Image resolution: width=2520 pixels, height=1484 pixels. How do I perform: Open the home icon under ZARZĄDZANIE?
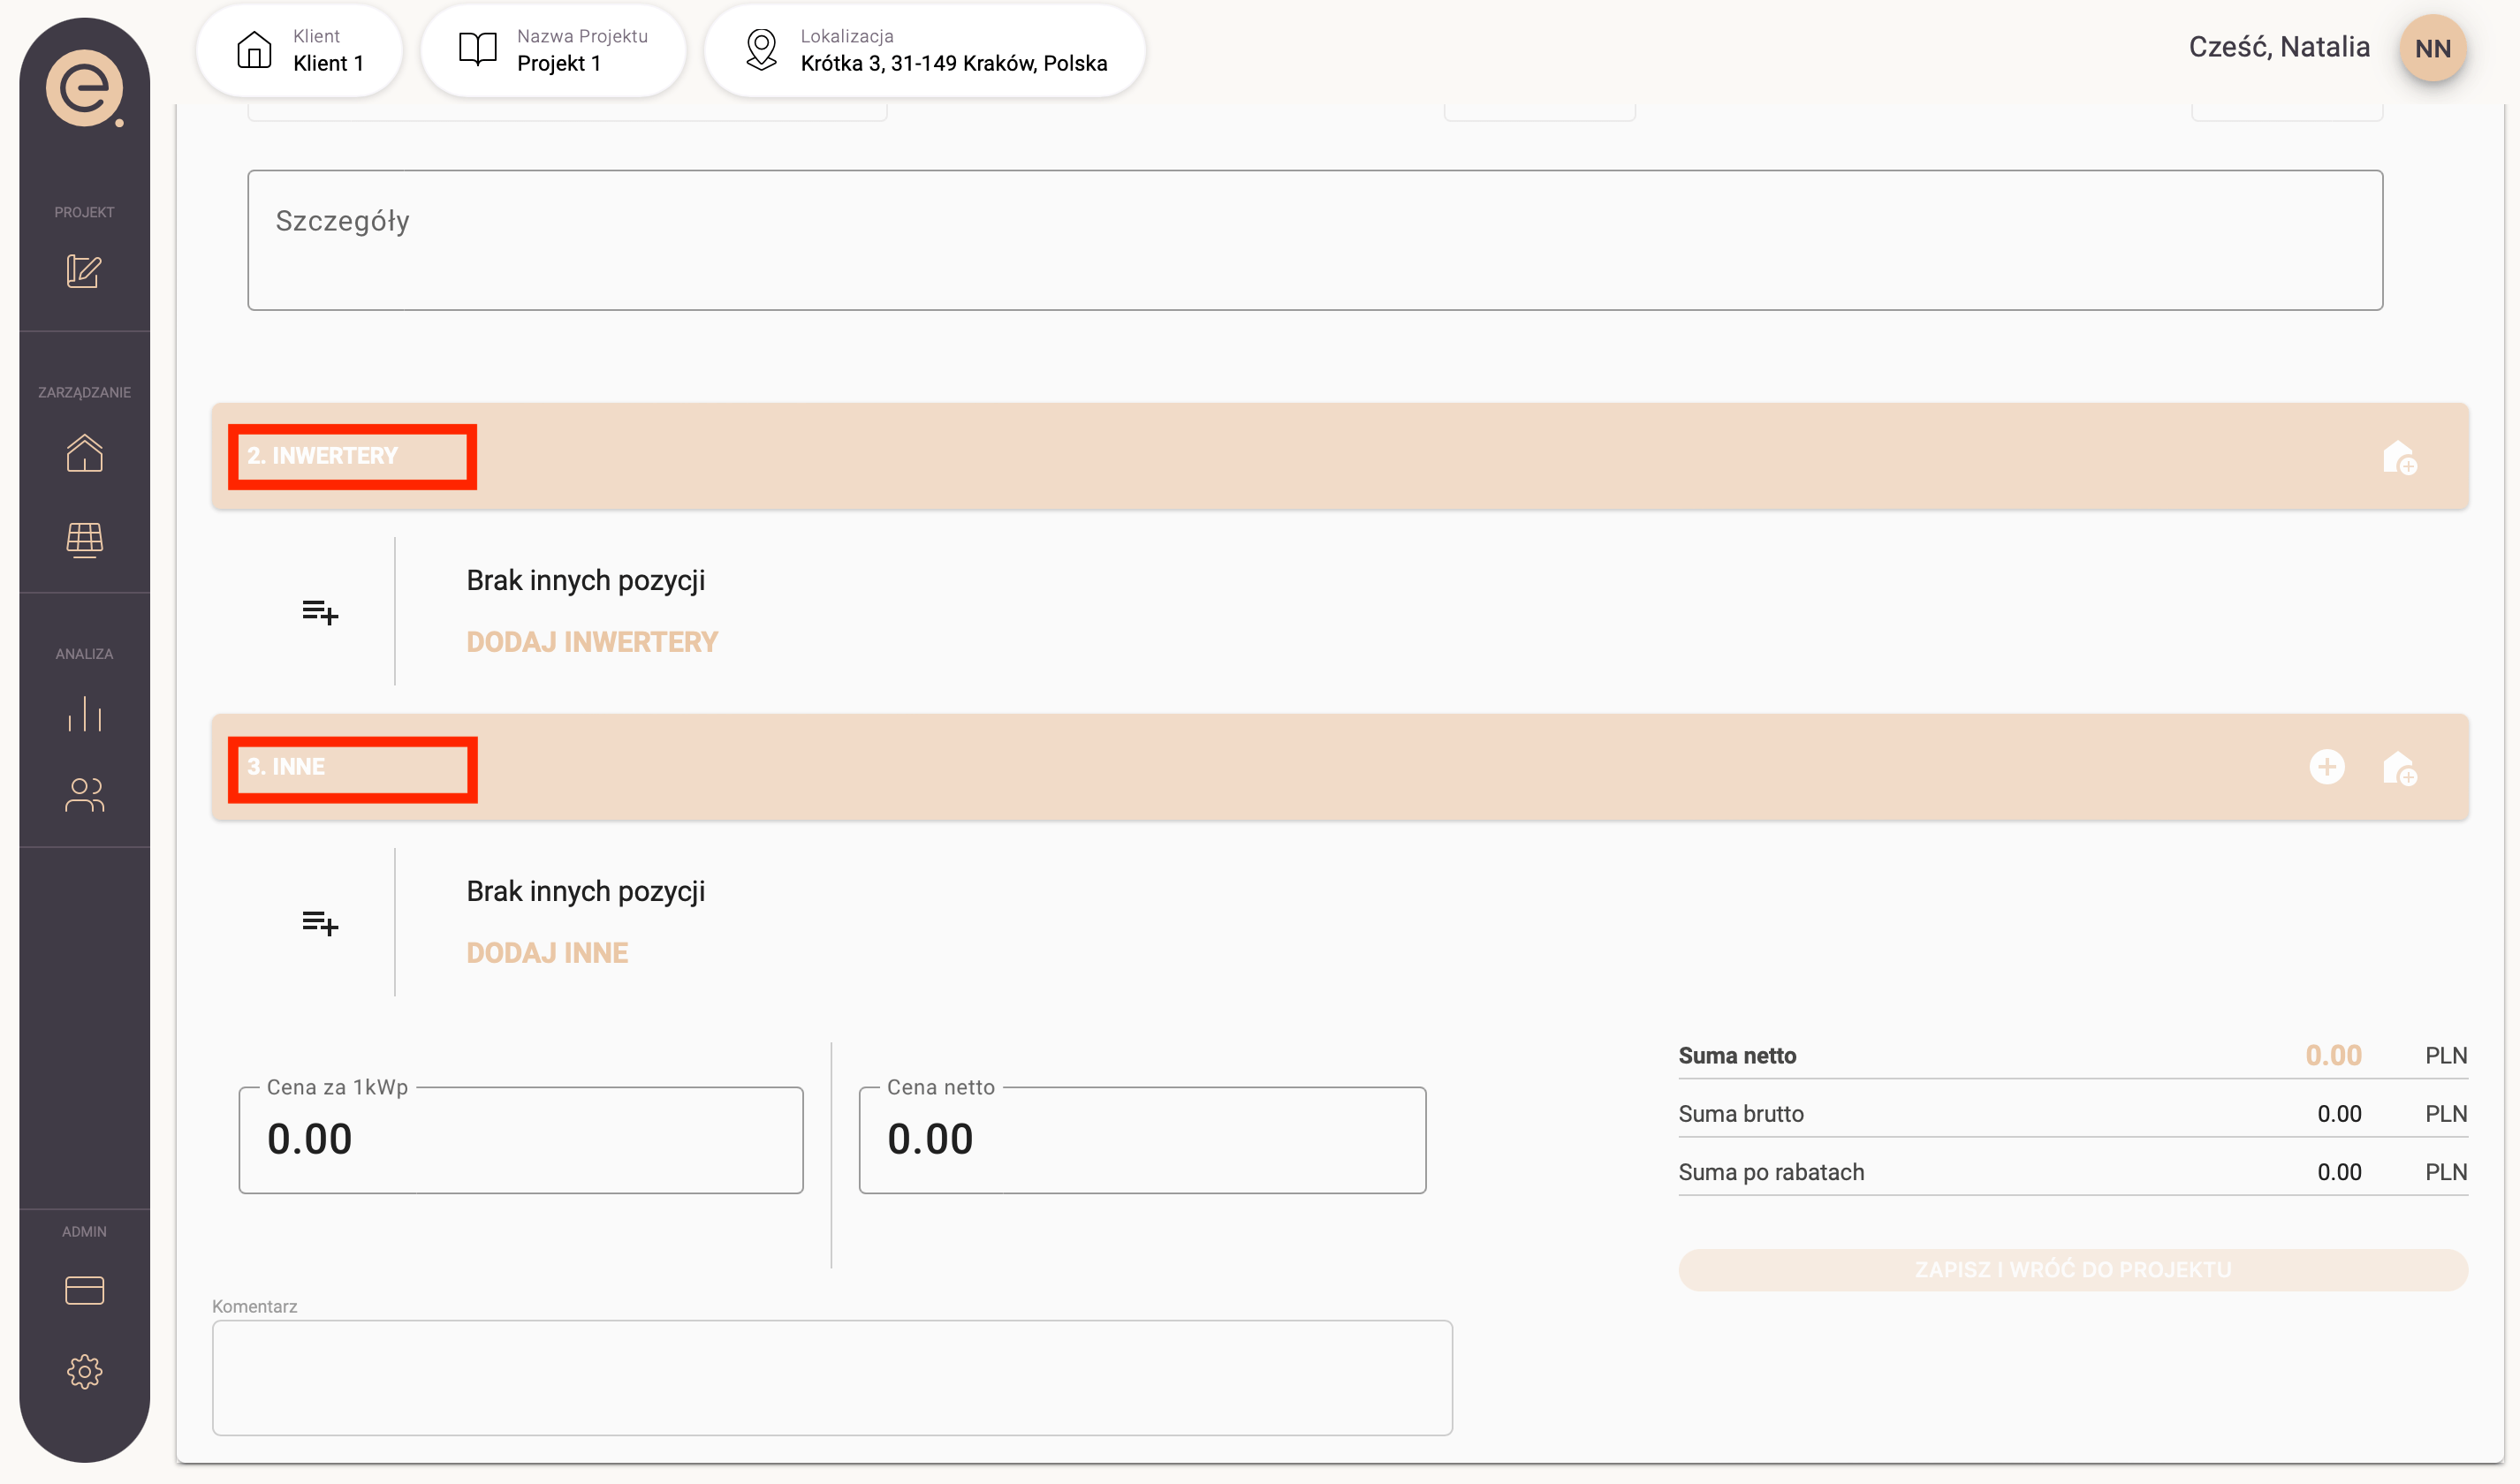click(84, 452)
